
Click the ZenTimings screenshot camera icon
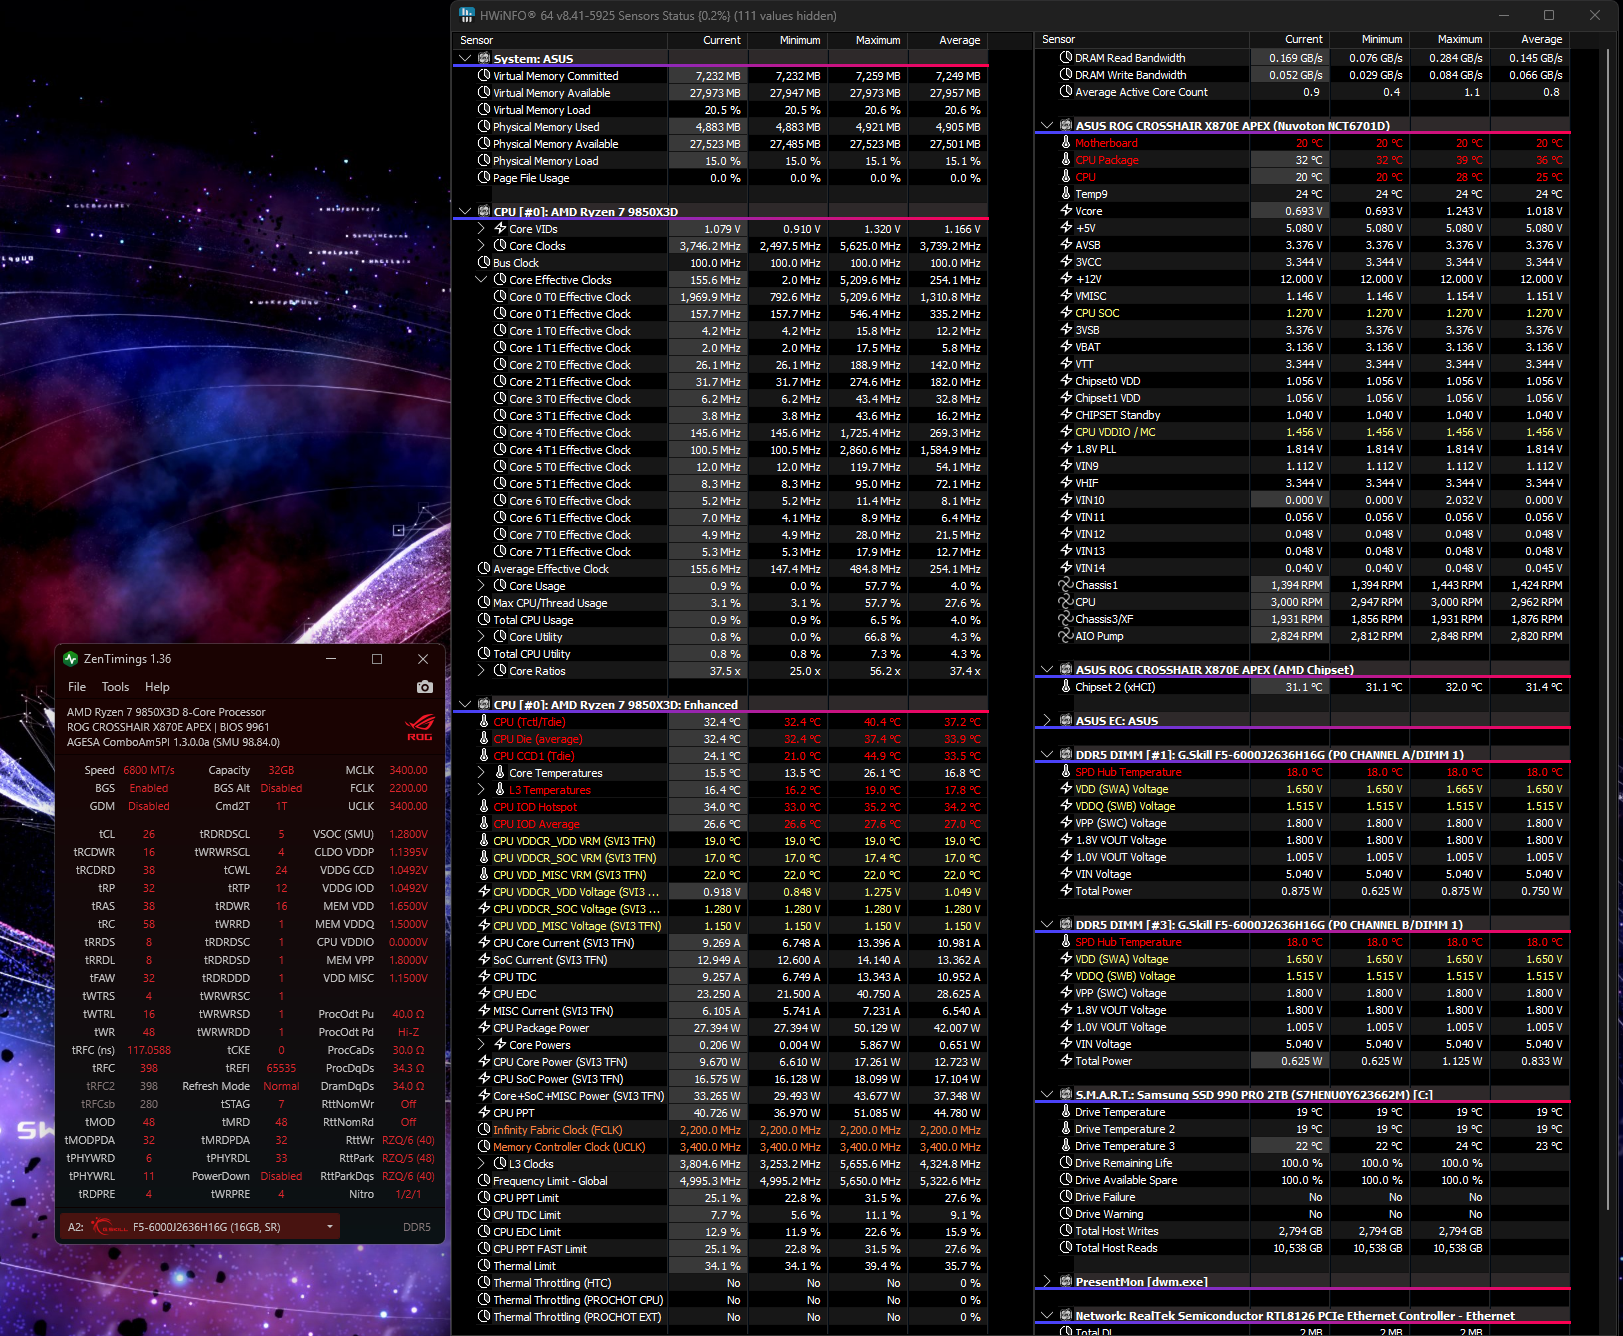pyautogui.click(x=425, y=687)
